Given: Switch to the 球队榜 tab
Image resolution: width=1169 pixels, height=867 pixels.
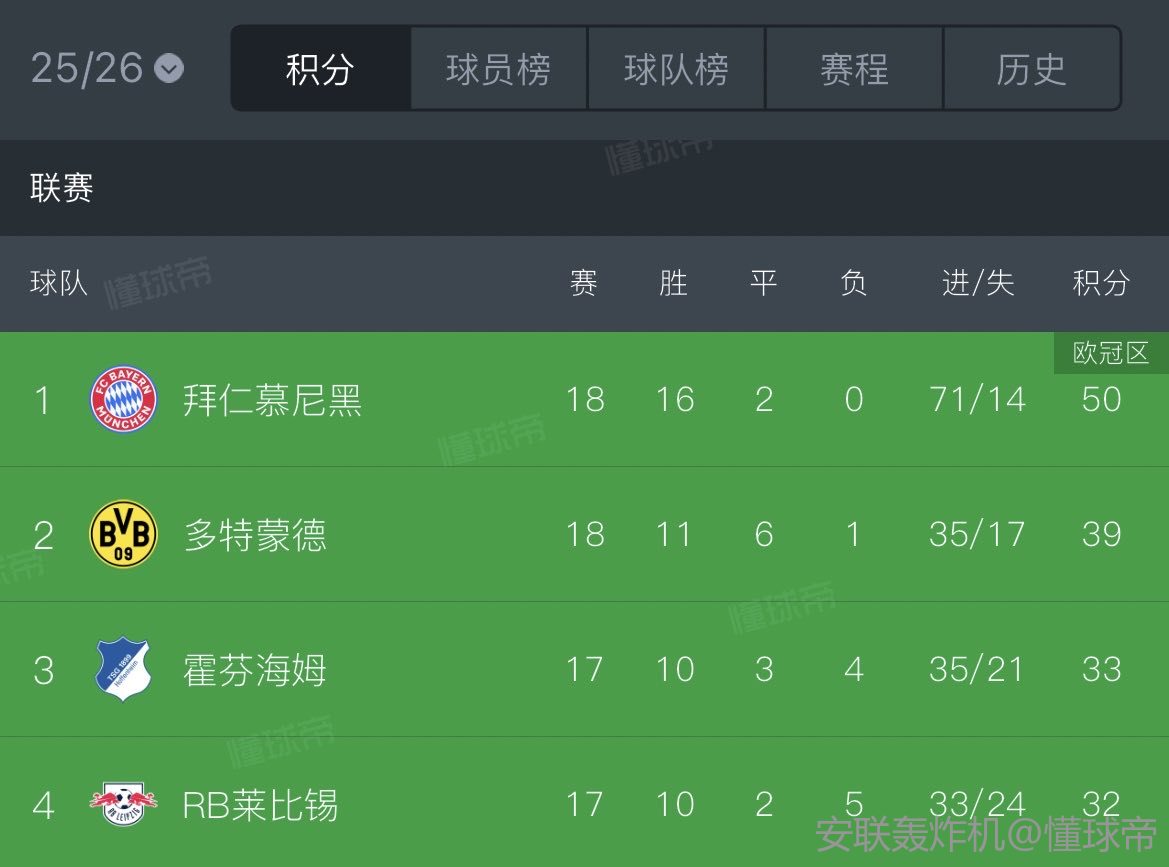Looking at the screenshot, I should click(x=676, y=69).
